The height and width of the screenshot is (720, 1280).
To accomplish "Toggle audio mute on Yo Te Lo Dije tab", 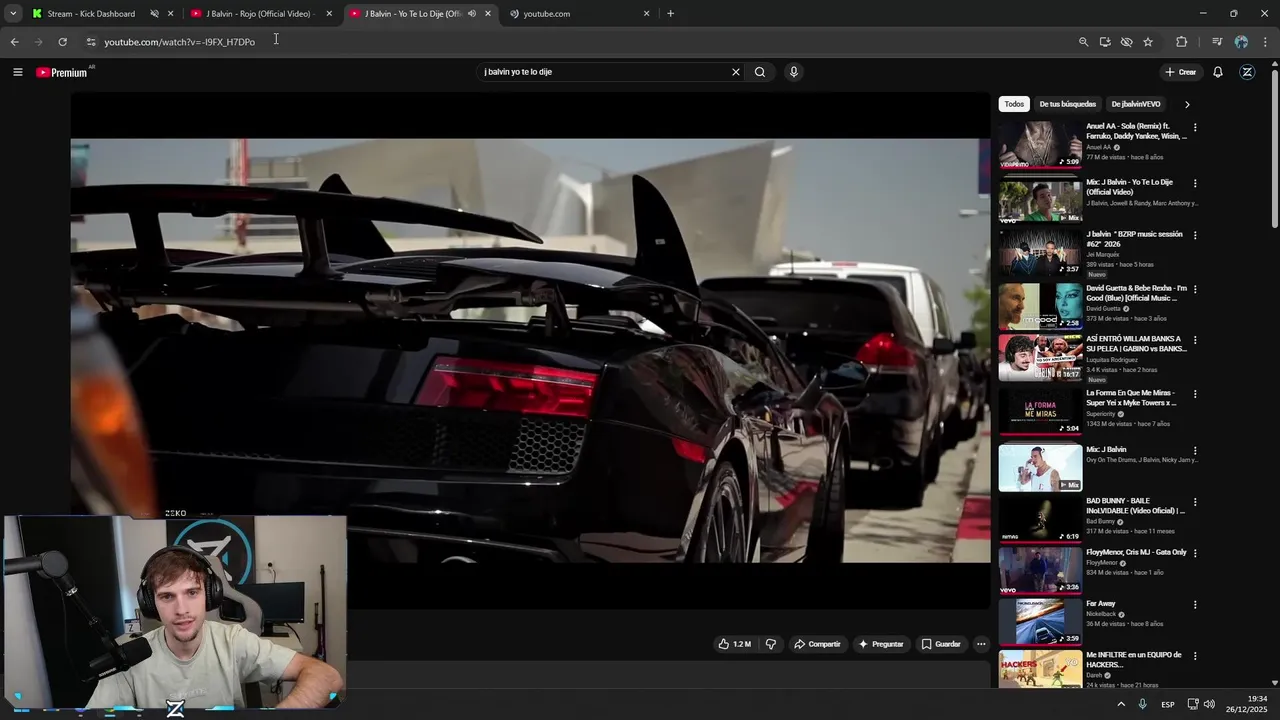I will (x=472, y=14).
